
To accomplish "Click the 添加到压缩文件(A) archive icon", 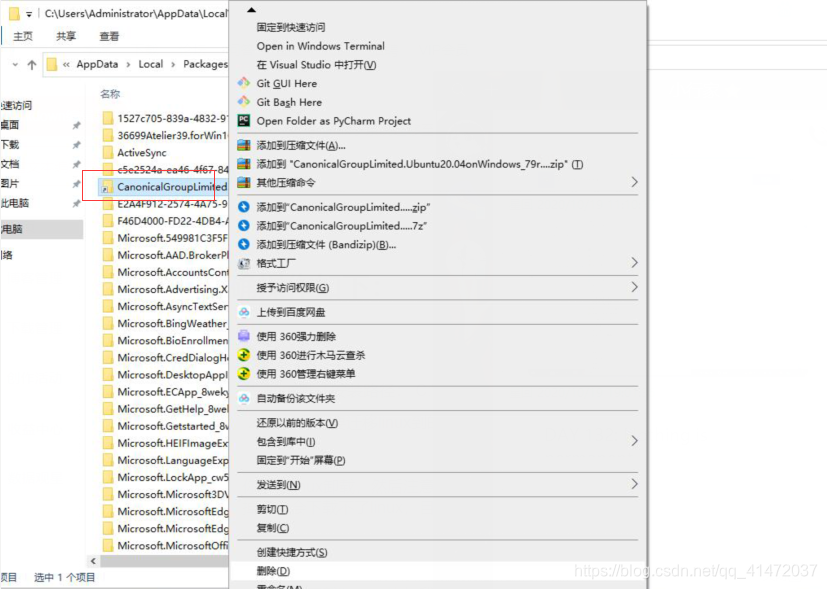I will (x=244, y=145).
